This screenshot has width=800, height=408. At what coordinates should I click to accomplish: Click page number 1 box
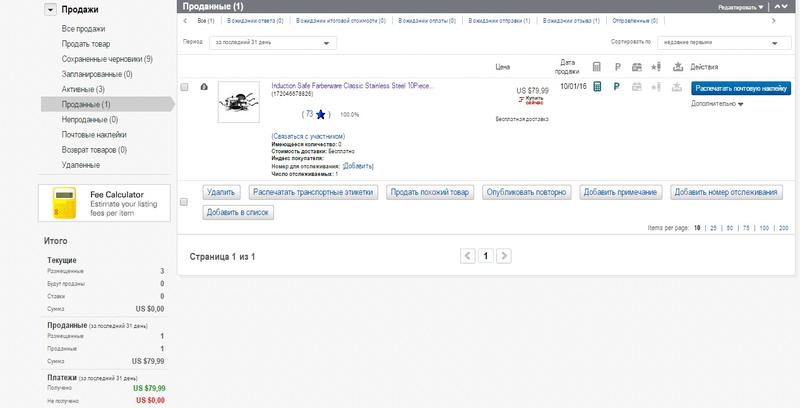click(486, 256)
